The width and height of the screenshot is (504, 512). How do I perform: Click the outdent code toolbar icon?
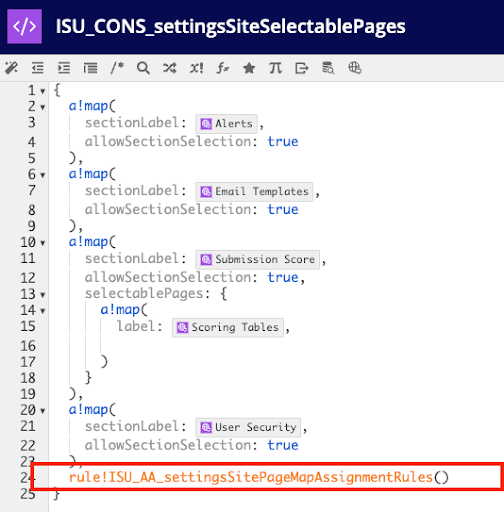coord(38,68)
